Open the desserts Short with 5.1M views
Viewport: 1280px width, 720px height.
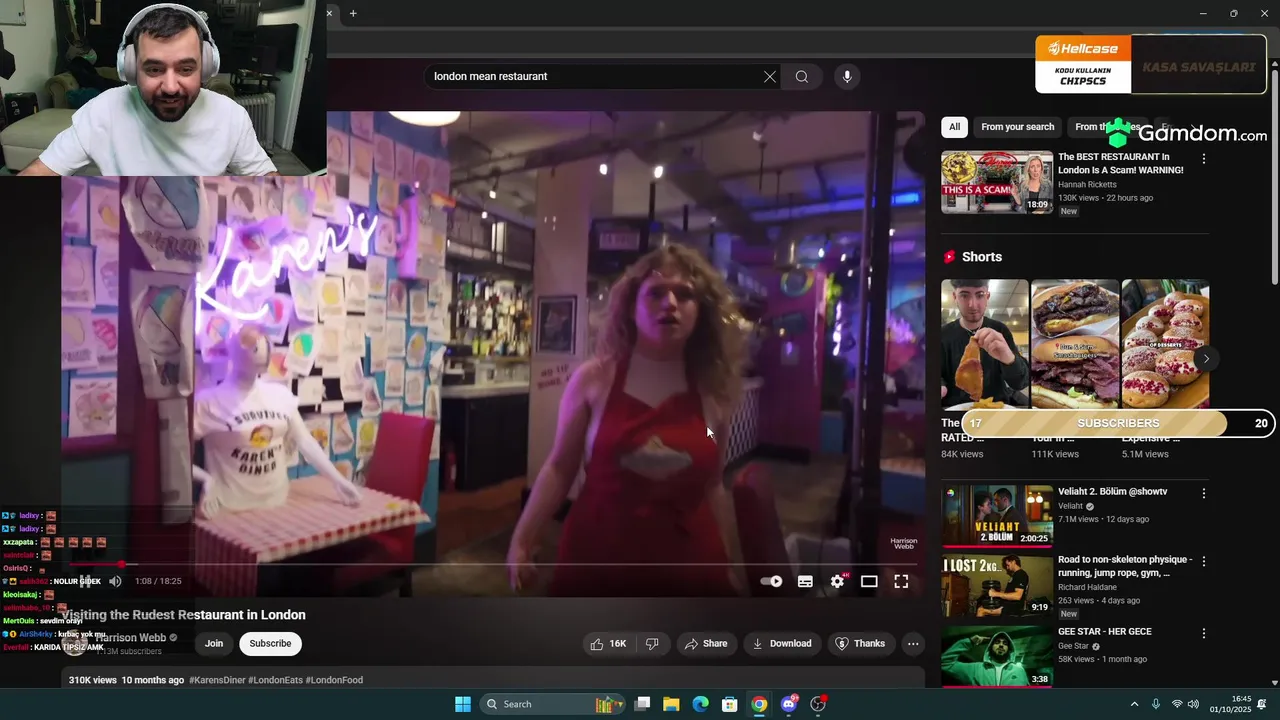pos(1165,345)
